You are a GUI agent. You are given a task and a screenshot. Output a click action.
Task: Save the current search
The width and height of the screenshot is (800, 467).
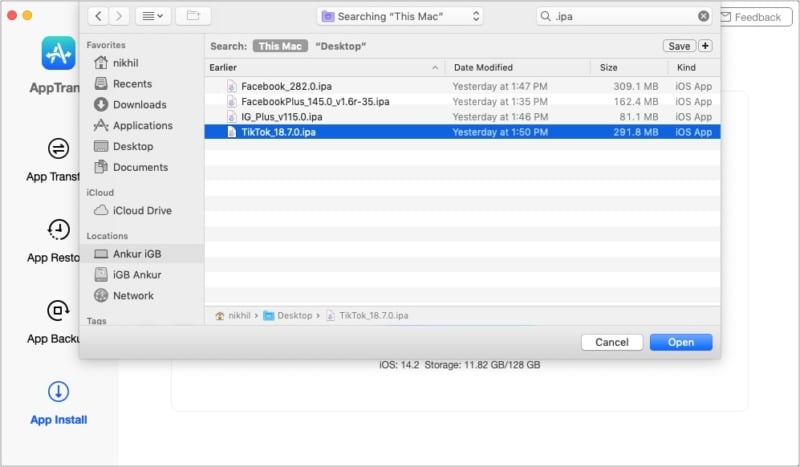click(x=679, y=46)
